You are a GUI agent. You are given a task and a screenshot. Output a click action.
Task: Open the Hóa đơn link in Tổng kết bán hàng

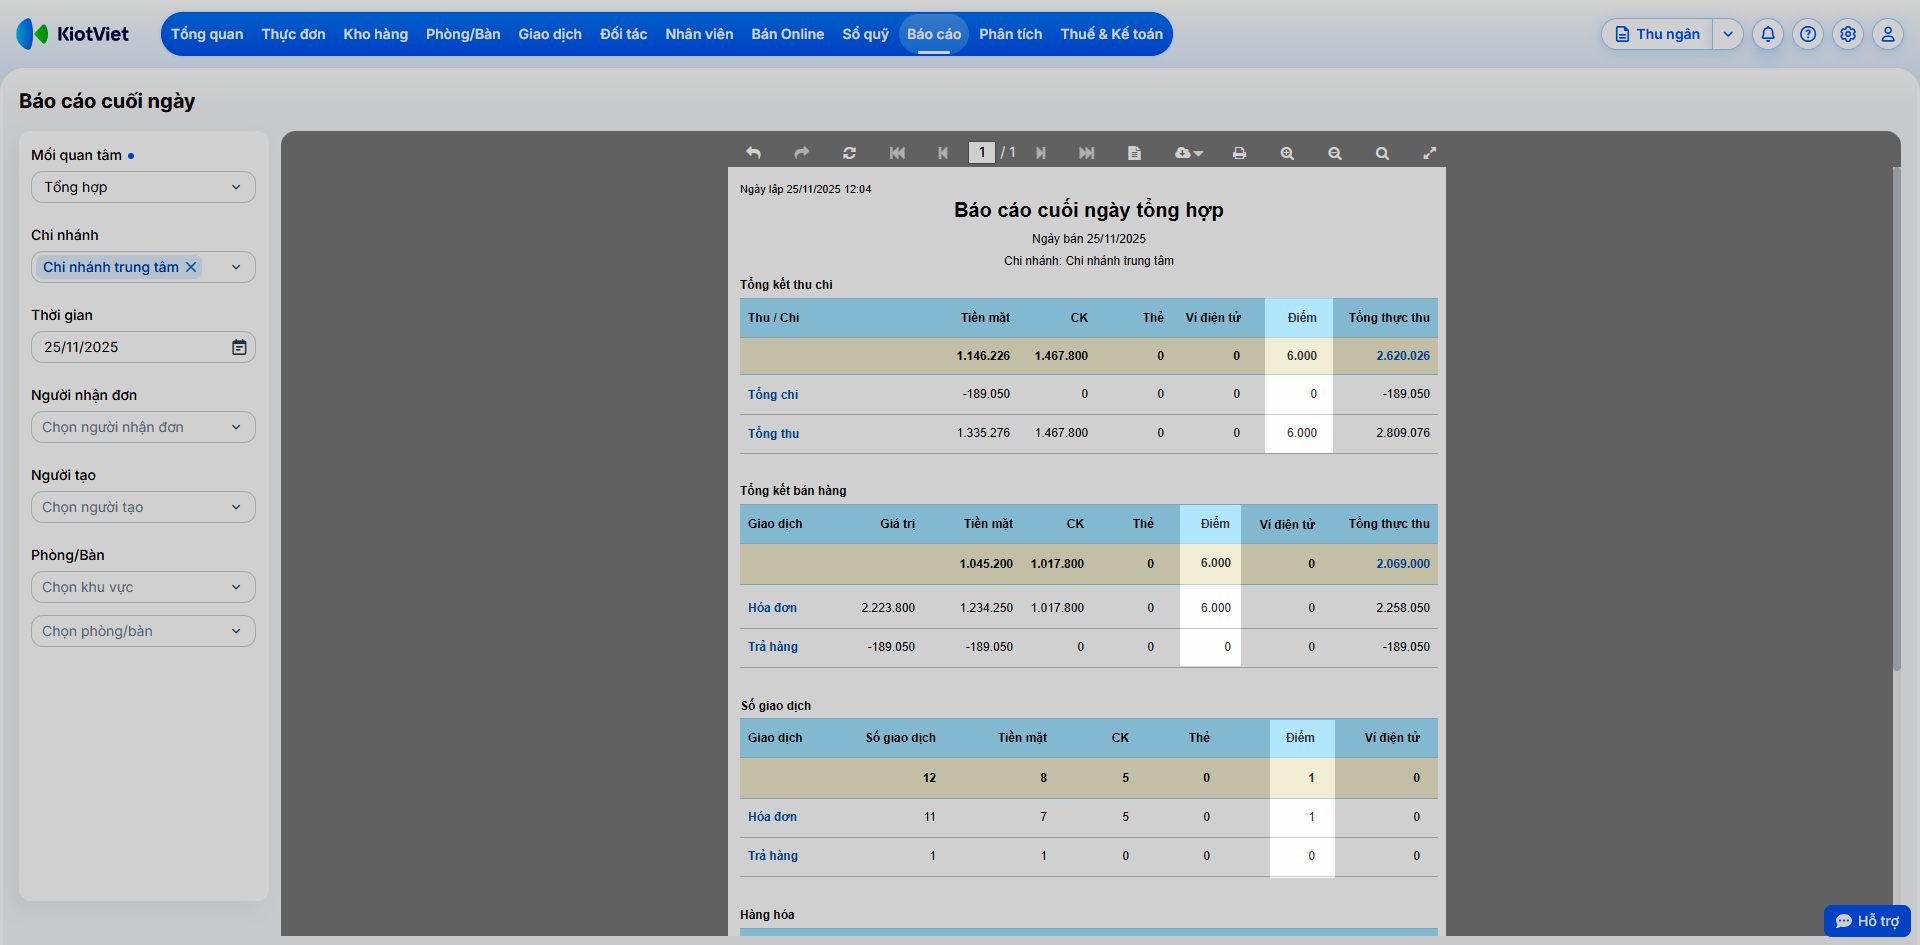click(x=772, y=608)
